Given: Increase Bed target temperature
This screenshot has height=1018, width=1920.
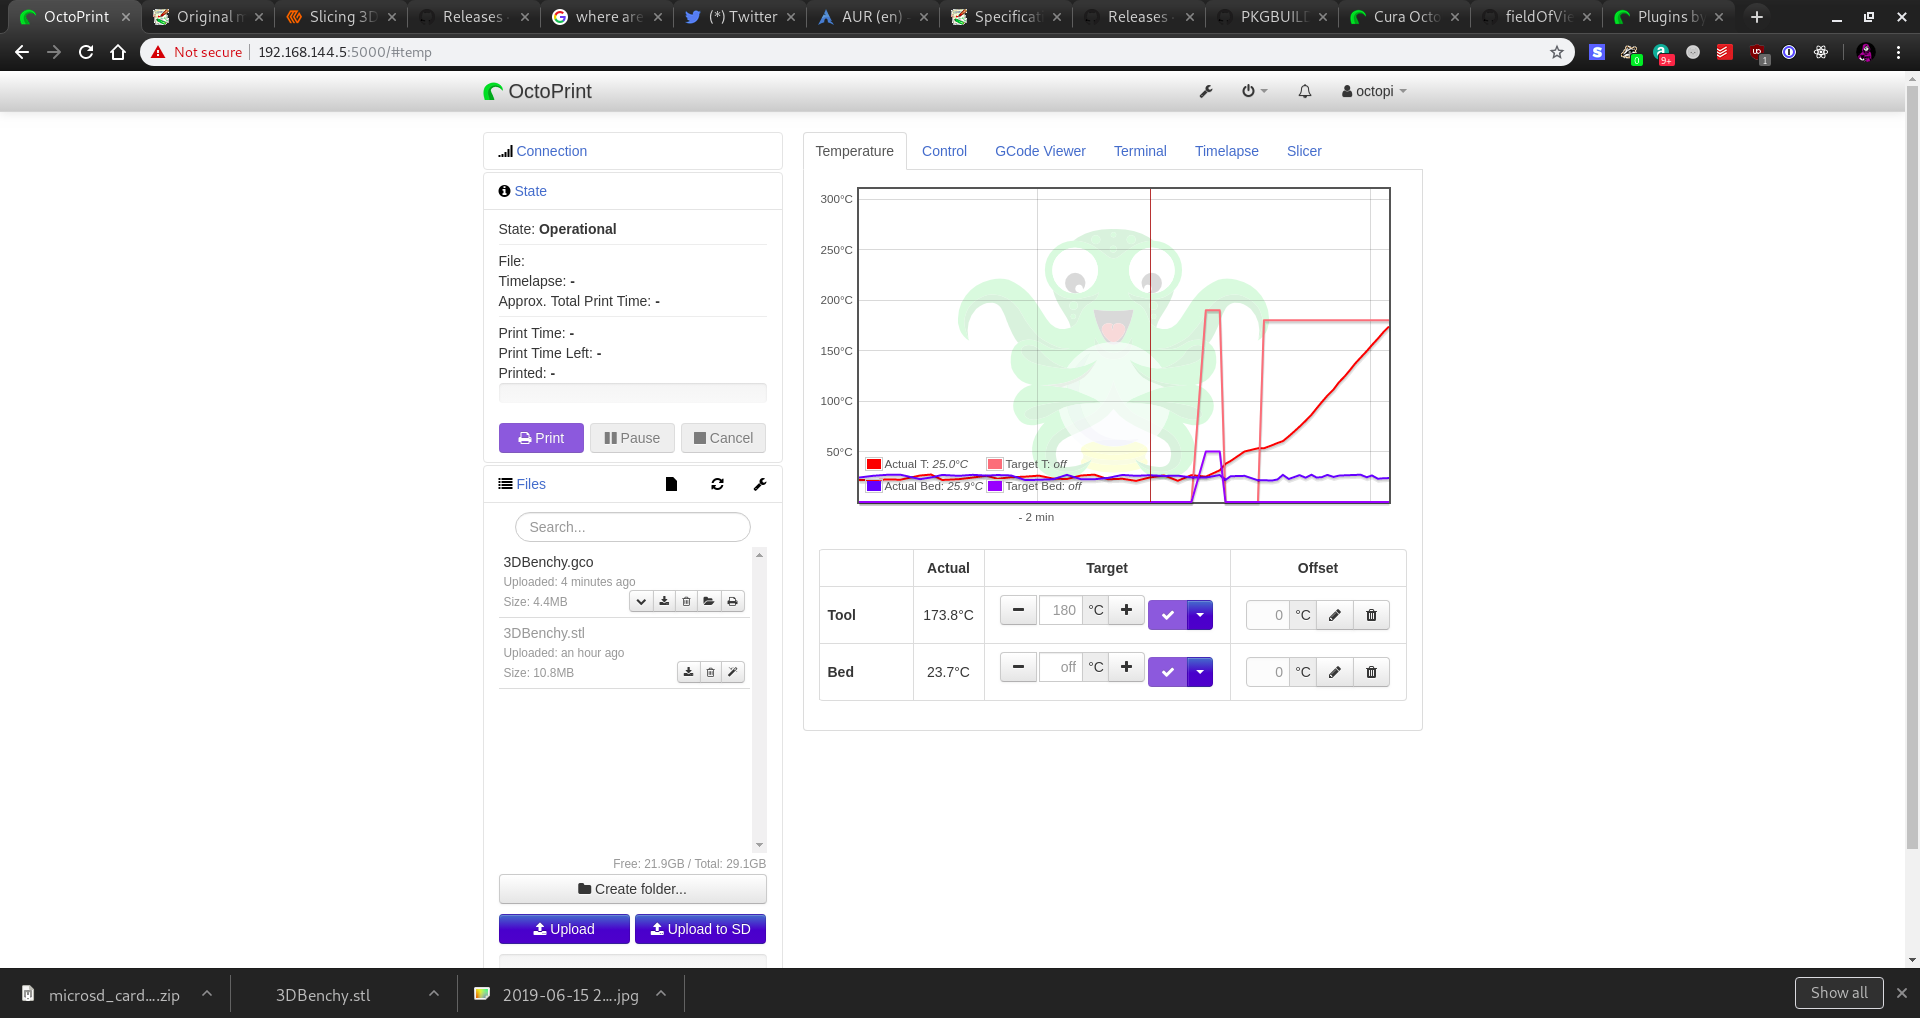Looking at the screenshot, I should 1126,667.
